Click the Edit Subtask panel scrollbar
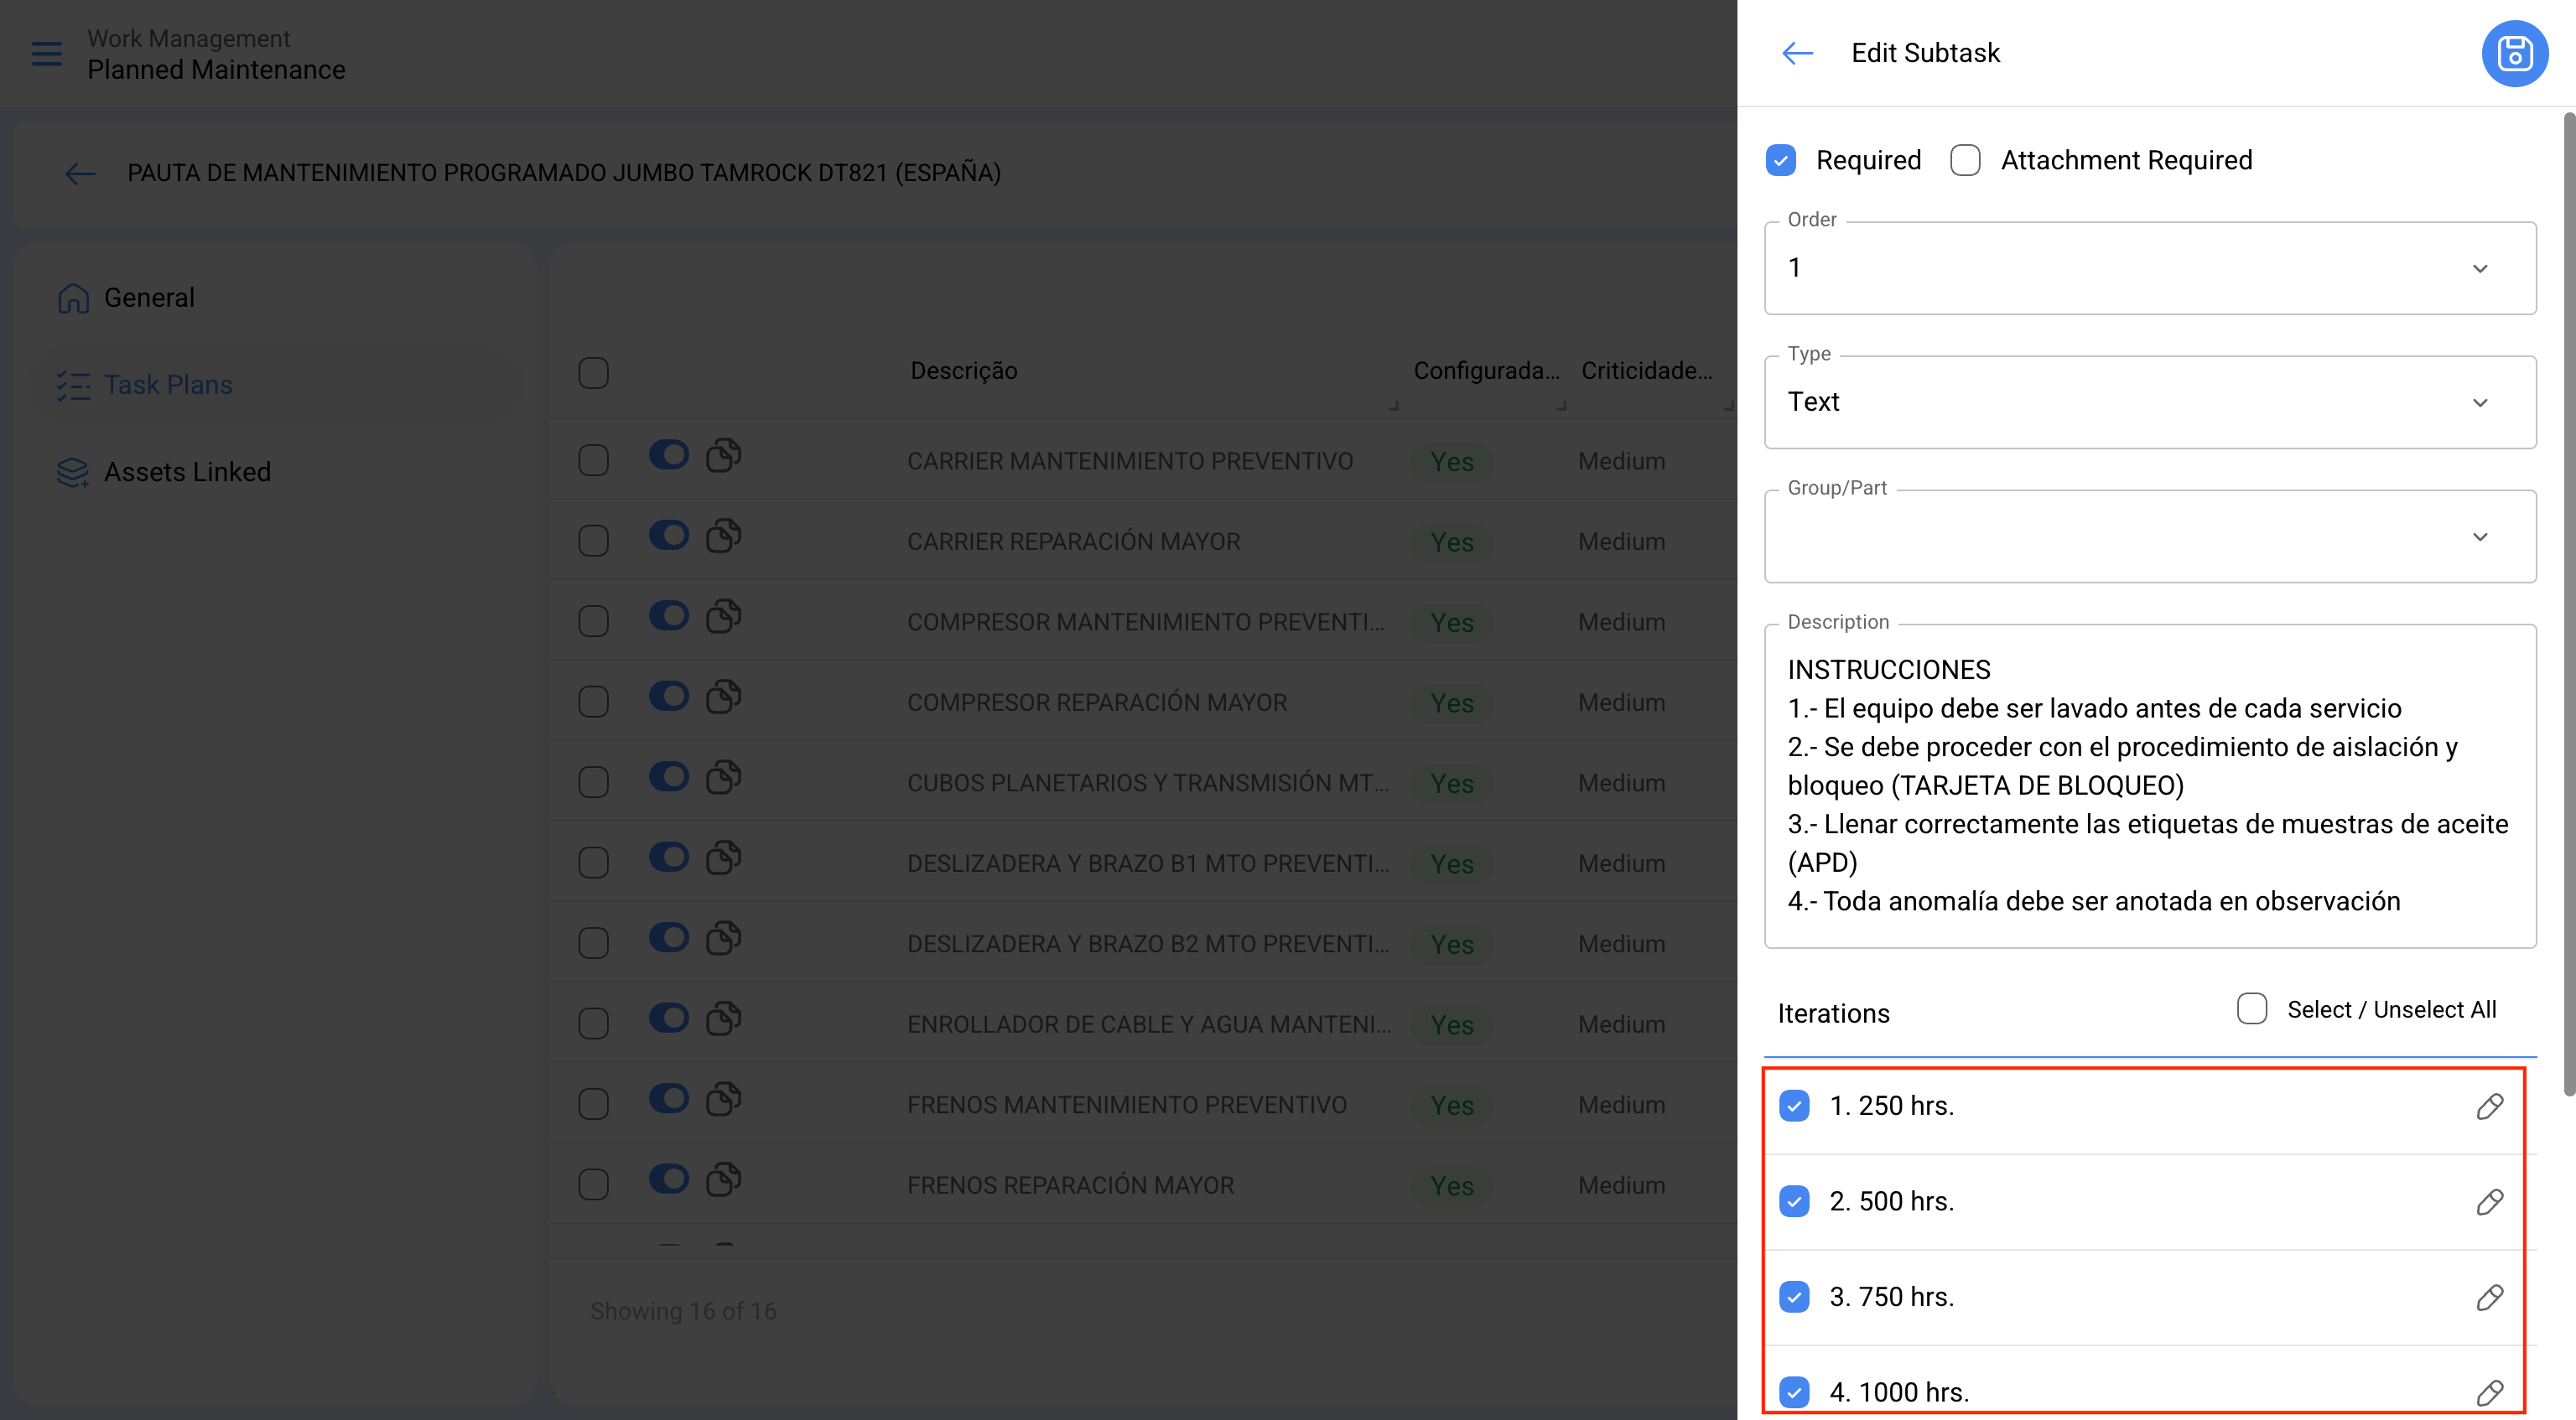The image size is (2576, 1420). point(2569,605)
